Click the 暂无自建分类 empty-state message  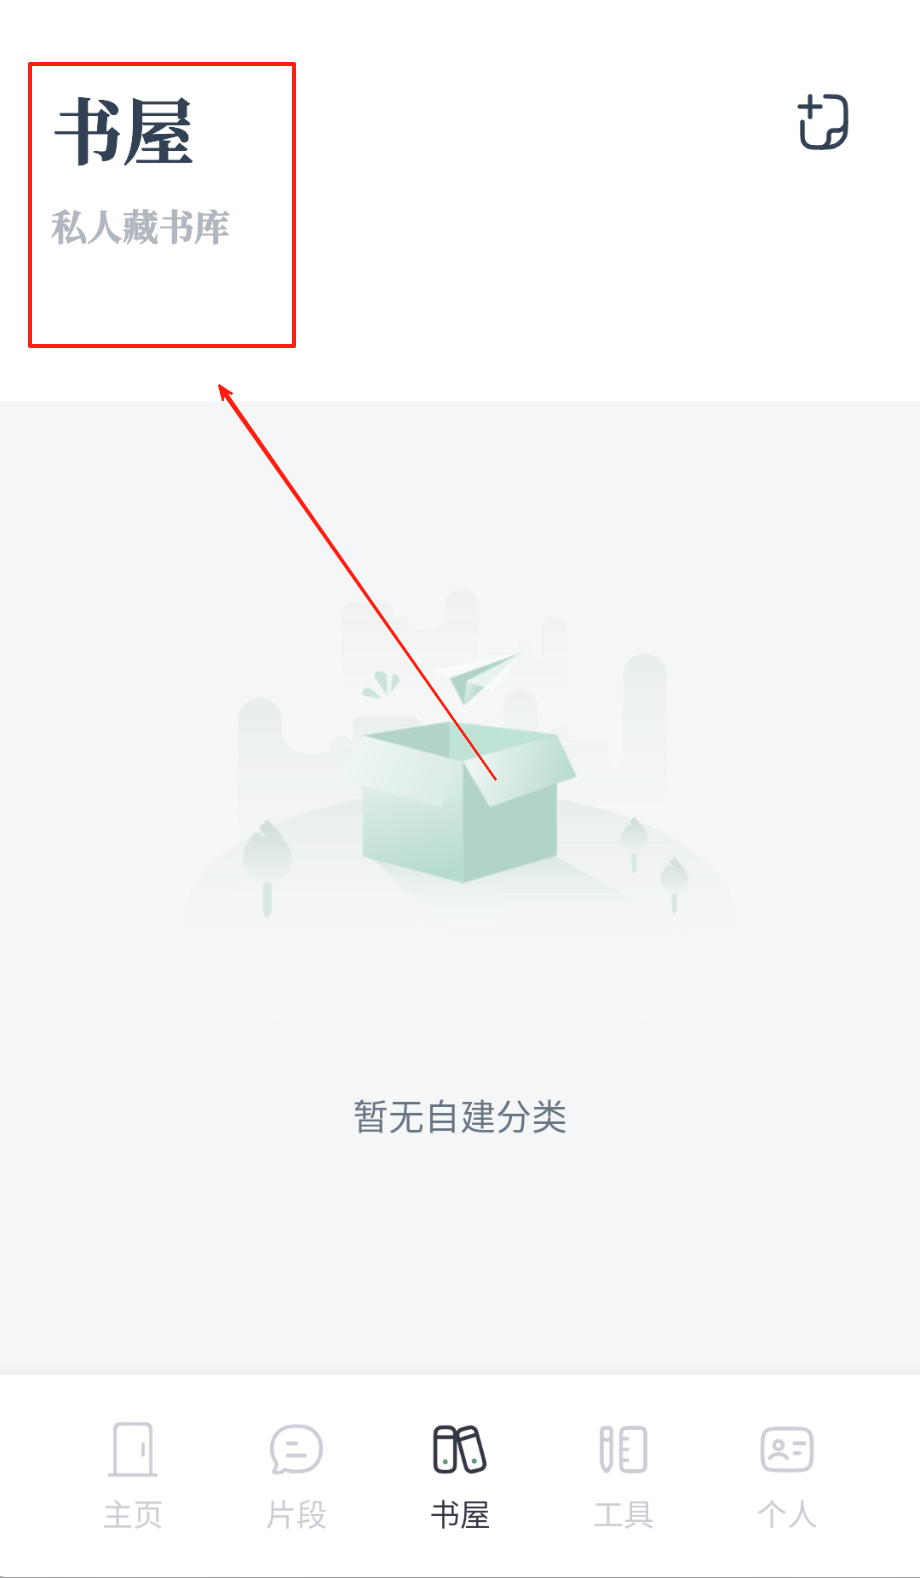point(460,1117)
